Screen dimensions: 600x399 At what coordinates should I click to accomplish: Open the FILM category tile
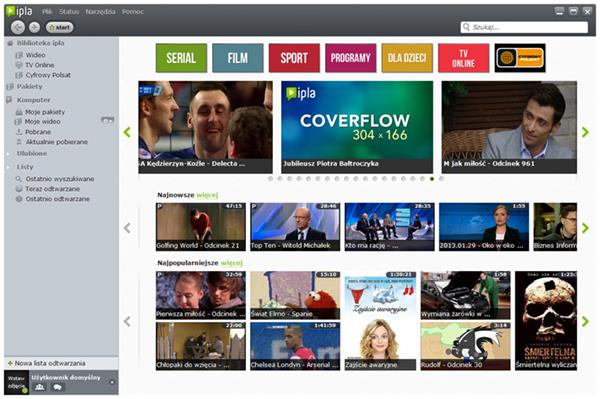(238, 58)
